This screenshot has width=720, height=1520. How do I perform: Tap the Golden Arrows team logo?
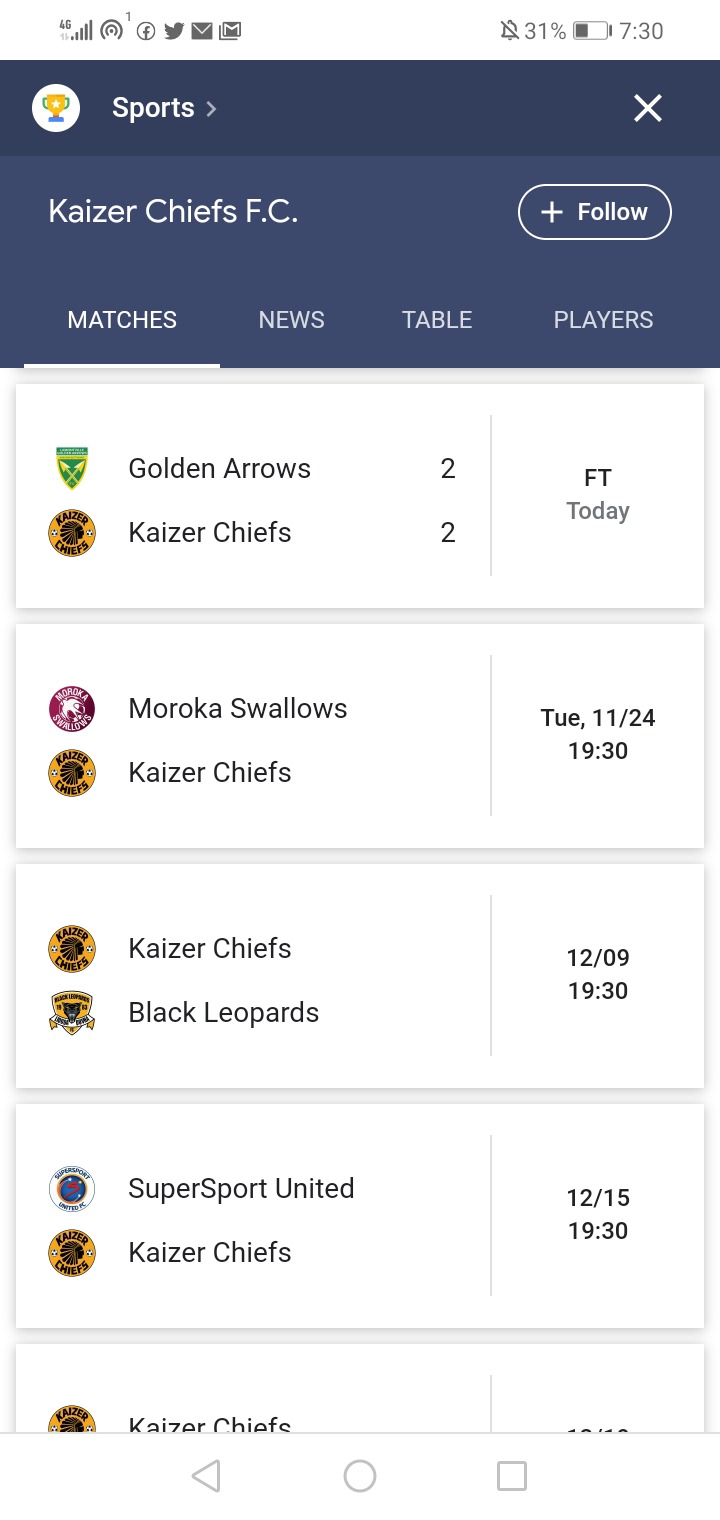tap(72, 468)
